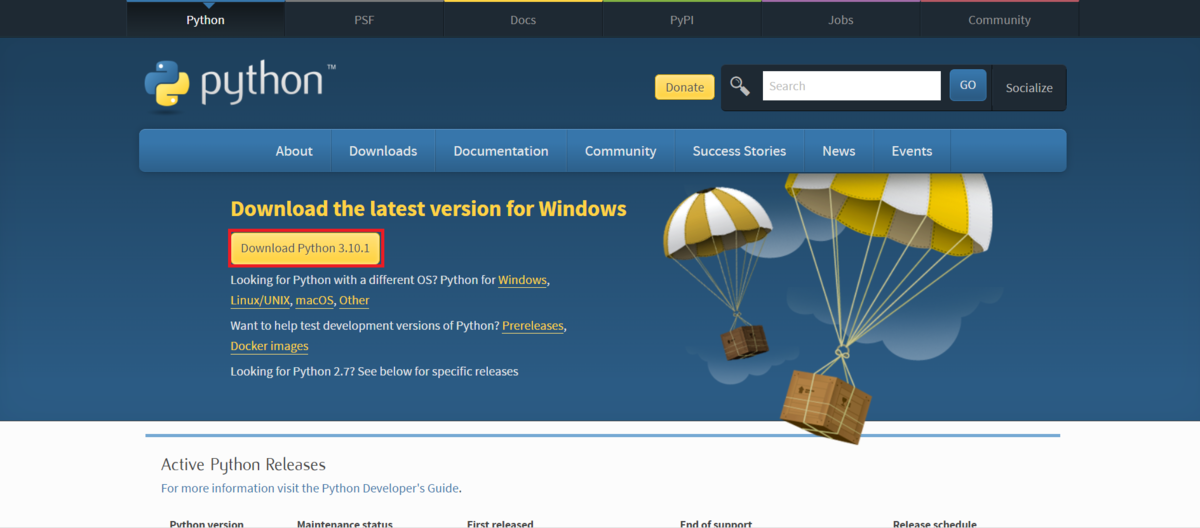Open the About navigation menu
This screenshot has height=528, width=1200.
click(294, 151)
